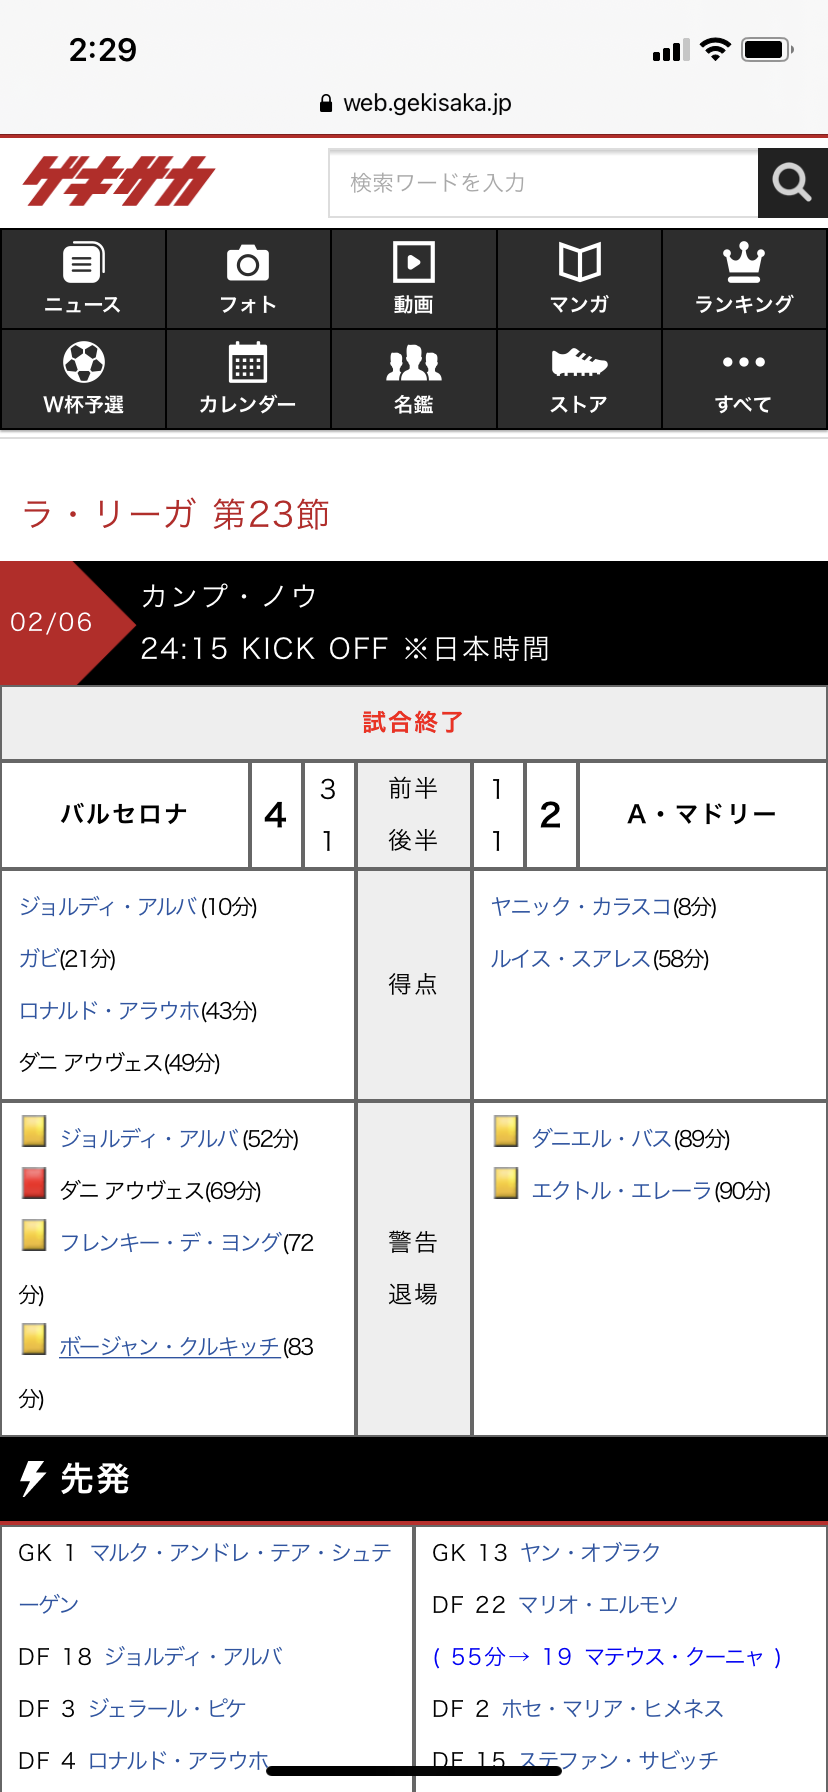Open the ストア cleat icon
The image size is (828, 1792).
click(x=579, y=379)
